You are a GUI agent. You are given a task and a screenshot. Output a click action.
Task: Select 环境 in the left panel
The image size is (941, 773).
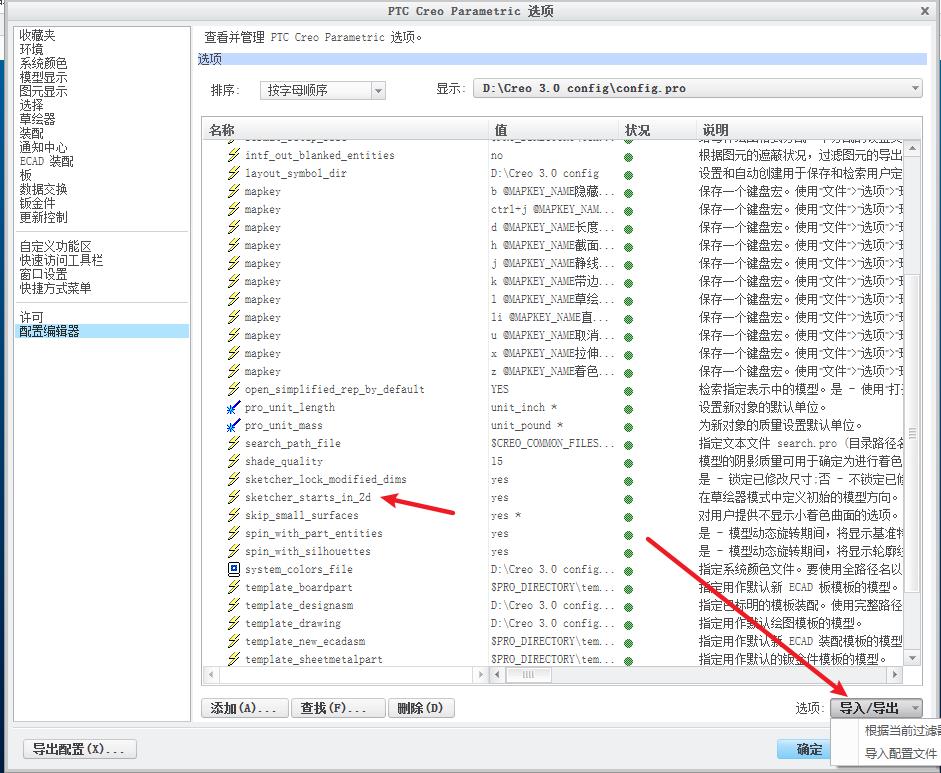[31, 49]
